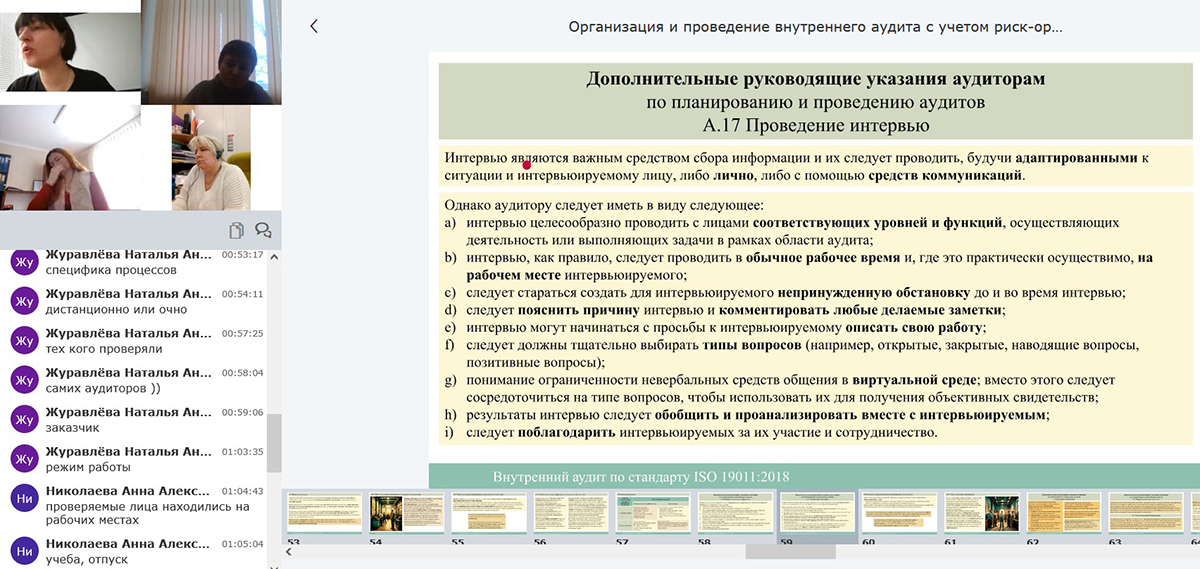Open the chat bubbles icon above messages
1200x569 pixels.
point(263,230)
